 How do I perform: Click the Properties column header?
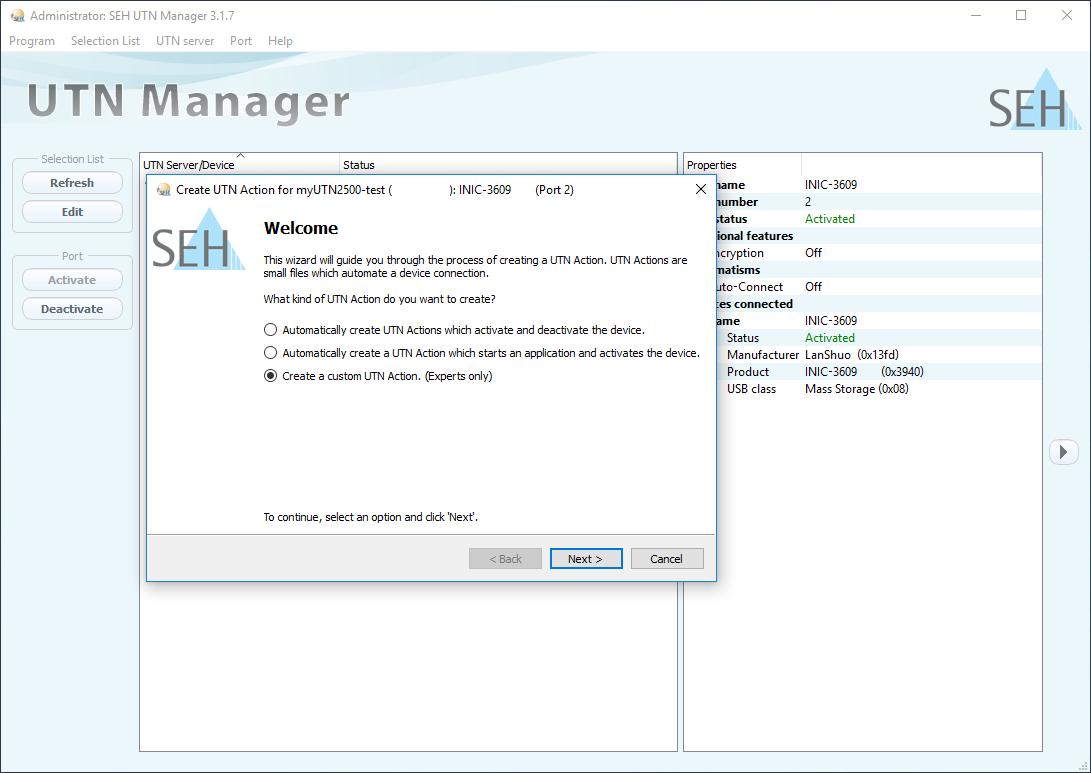743,165
